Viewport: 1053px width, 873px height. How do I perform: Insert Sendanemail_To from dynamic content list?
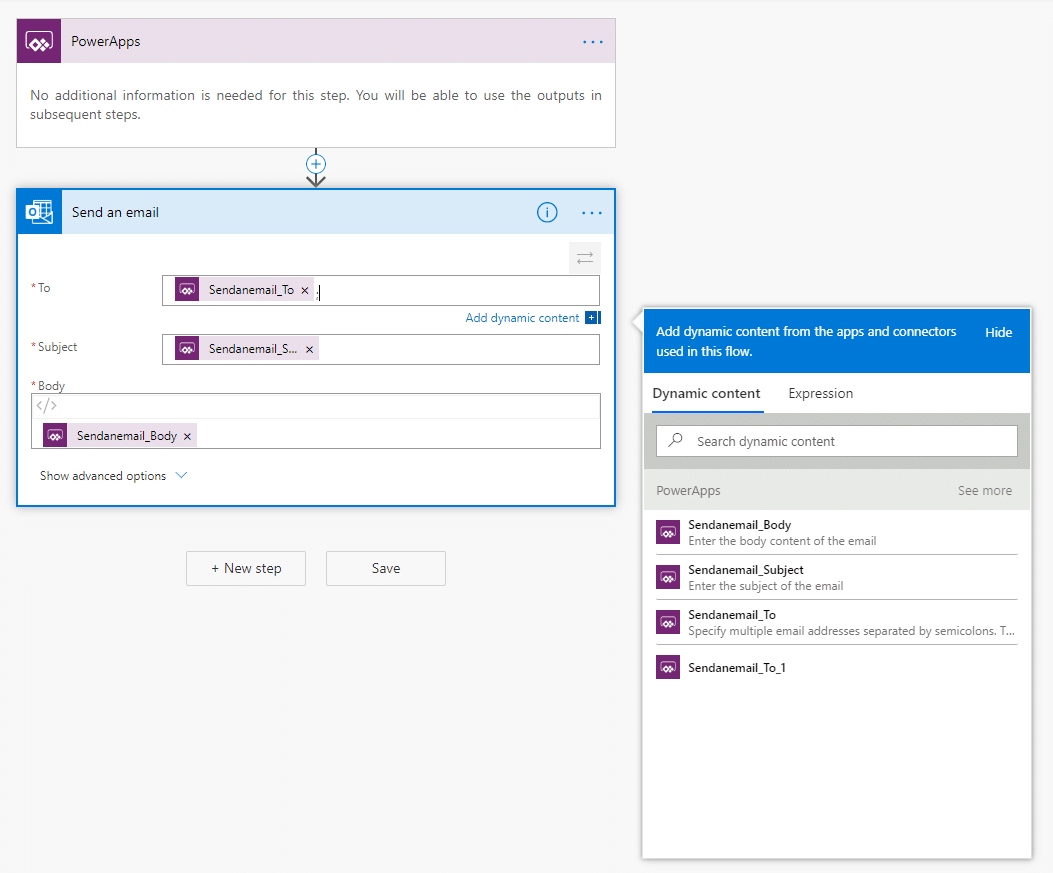(x=836, y=623)
